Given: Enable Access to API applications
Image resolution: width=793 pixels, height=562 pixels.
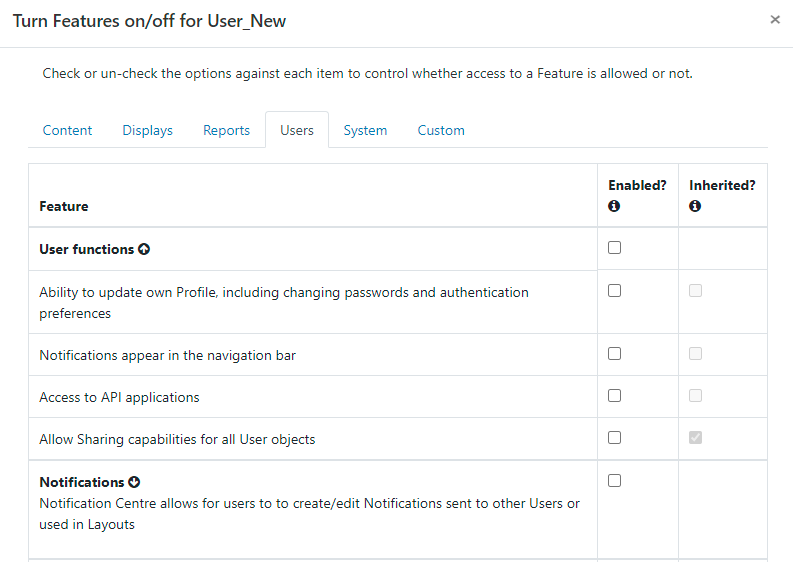Looking at the screenshot, I should click(x=614, y=395).
